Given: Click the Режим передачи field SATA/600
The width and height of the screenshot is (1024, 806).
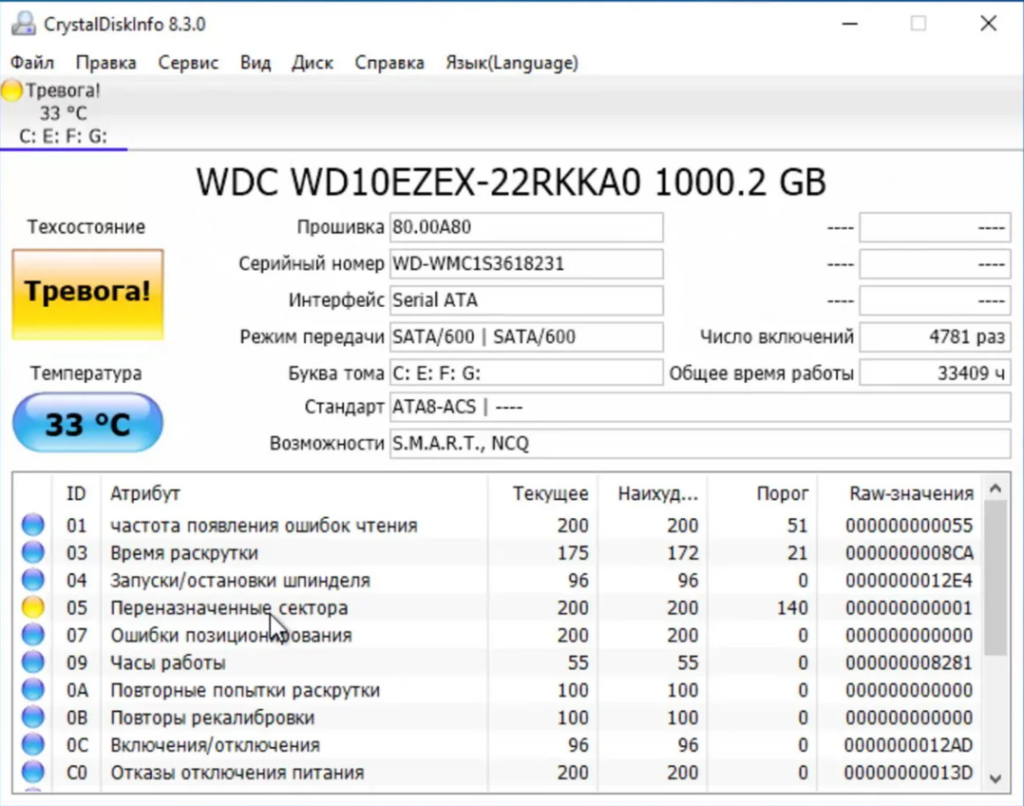Looking at the screenshot, I should [526, 337].
